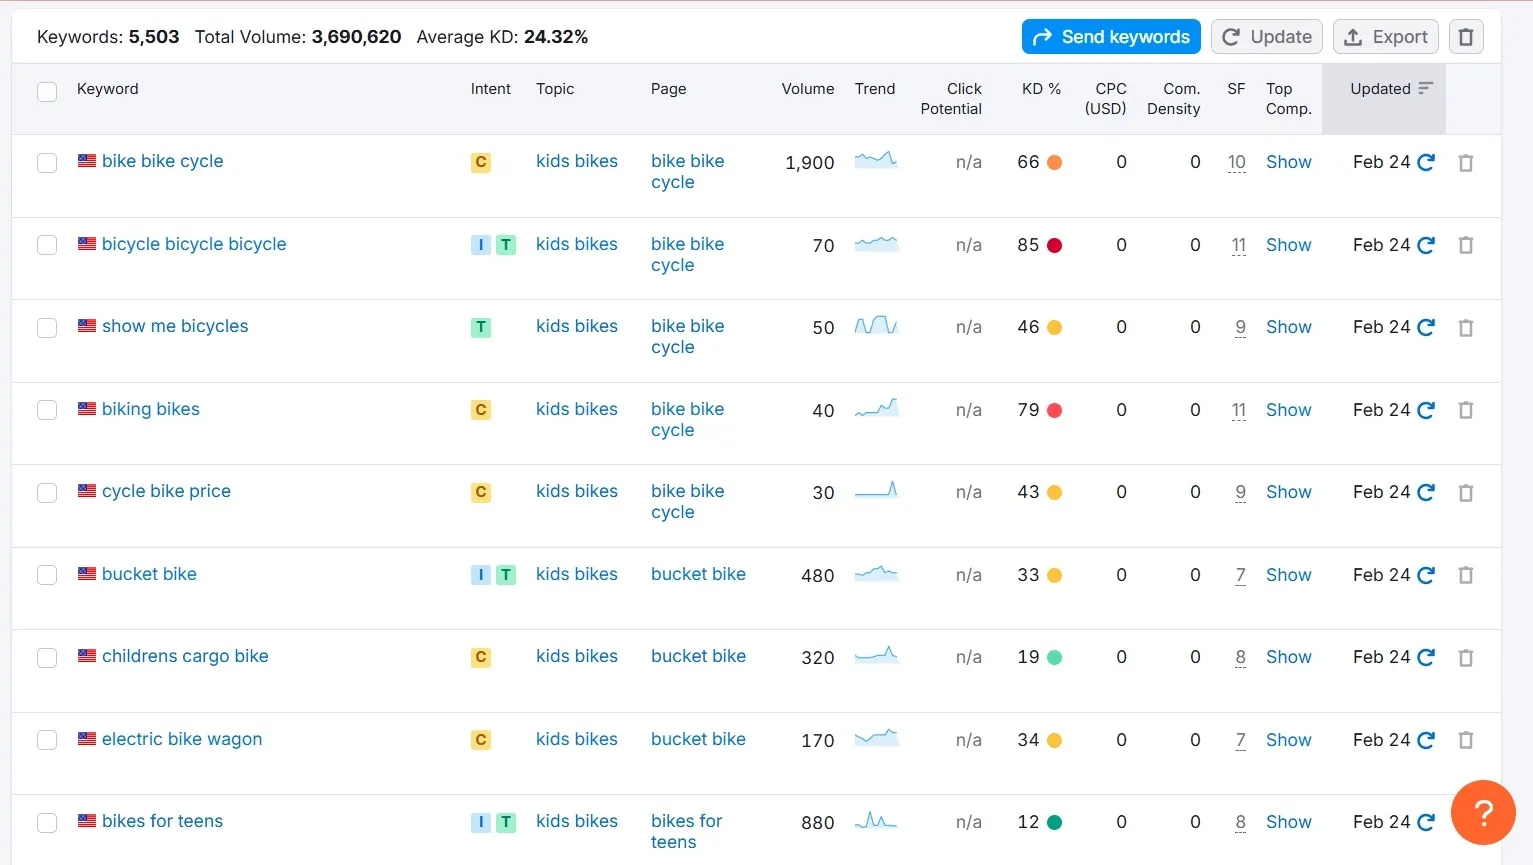Click the trend sparkline for 'show me bicycles'

point(876,326)
